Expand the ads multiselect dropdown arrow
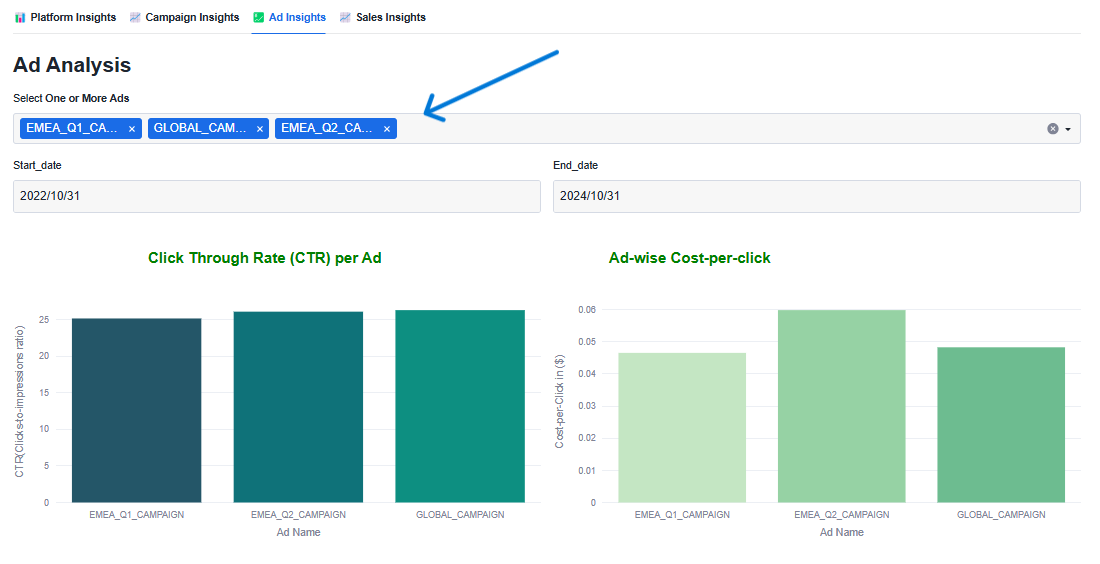 point(1068,129)
